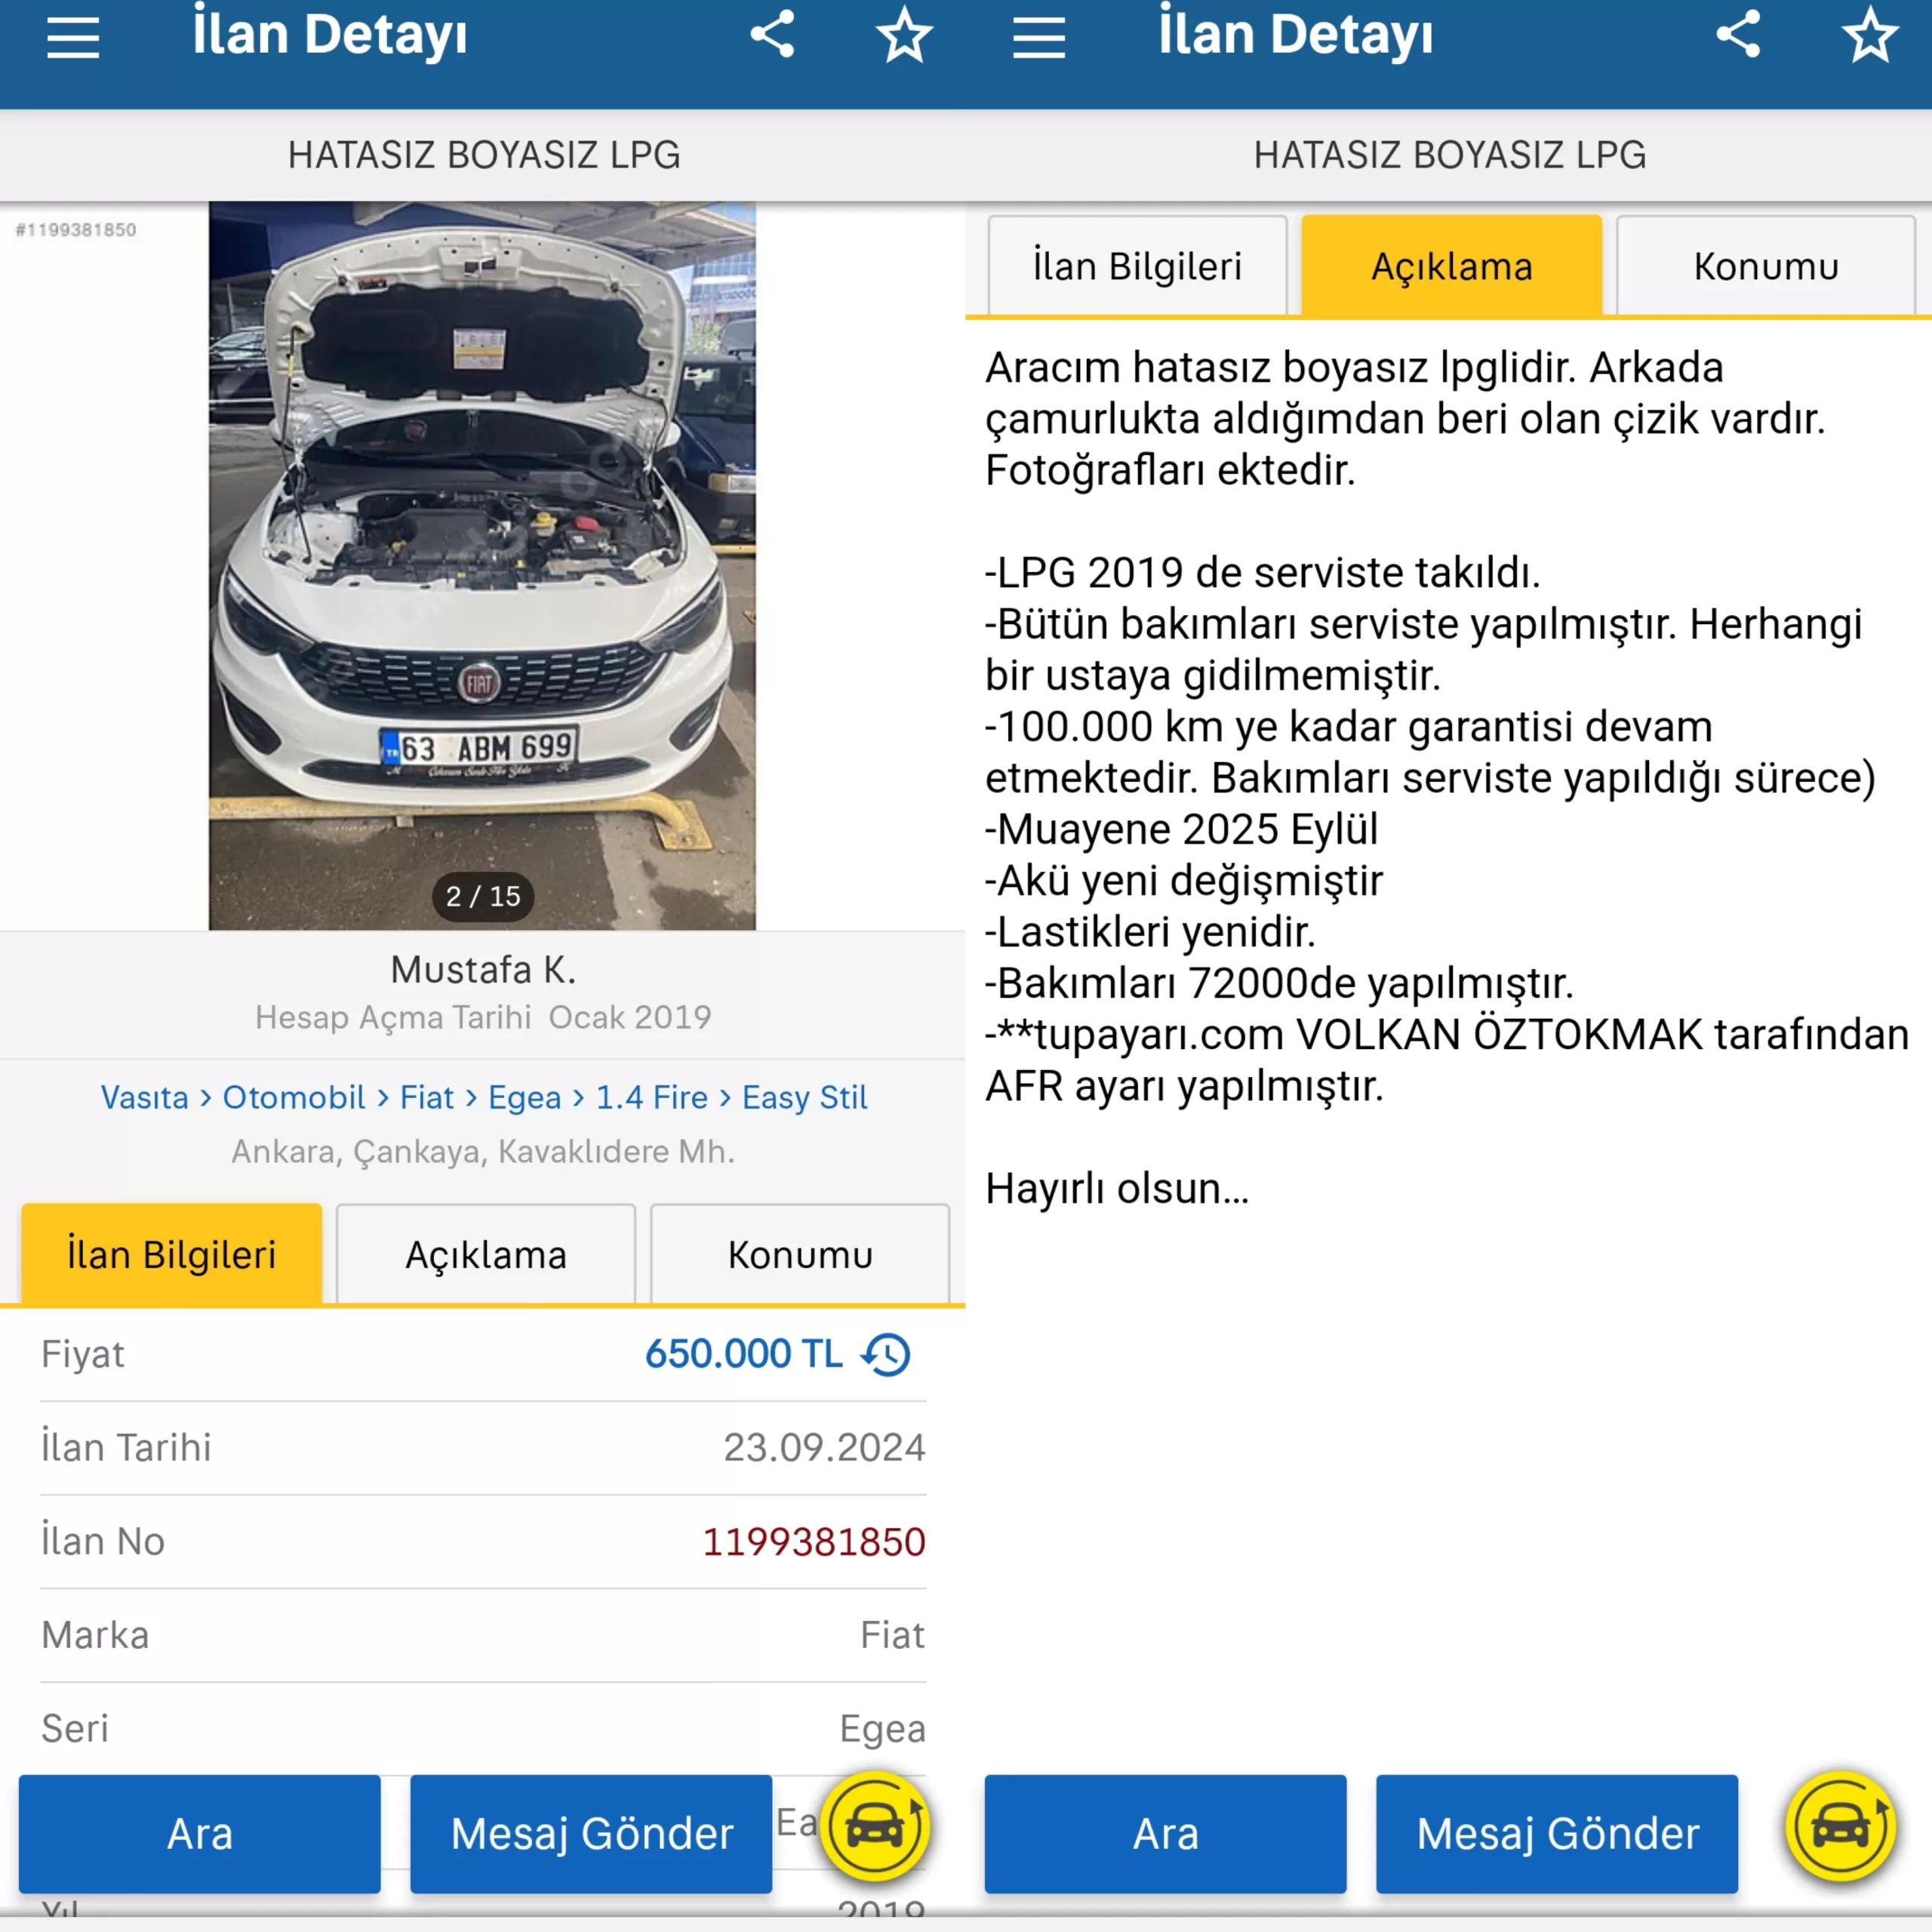Viewport: 1932px width, 1932px height.
Task: Tap share icon on right screen
Action: 1739,35
